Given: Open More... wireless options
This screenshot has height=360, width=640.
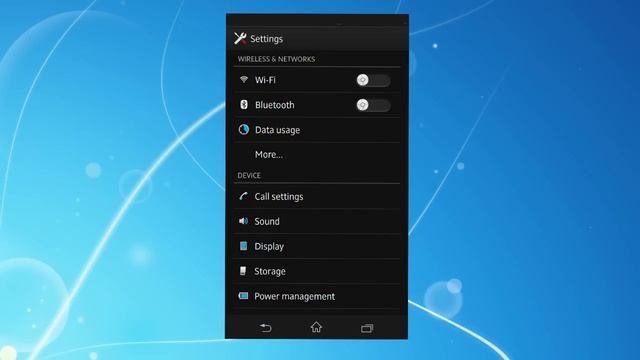Looking at the screenshot, I should tap(317, 155).
